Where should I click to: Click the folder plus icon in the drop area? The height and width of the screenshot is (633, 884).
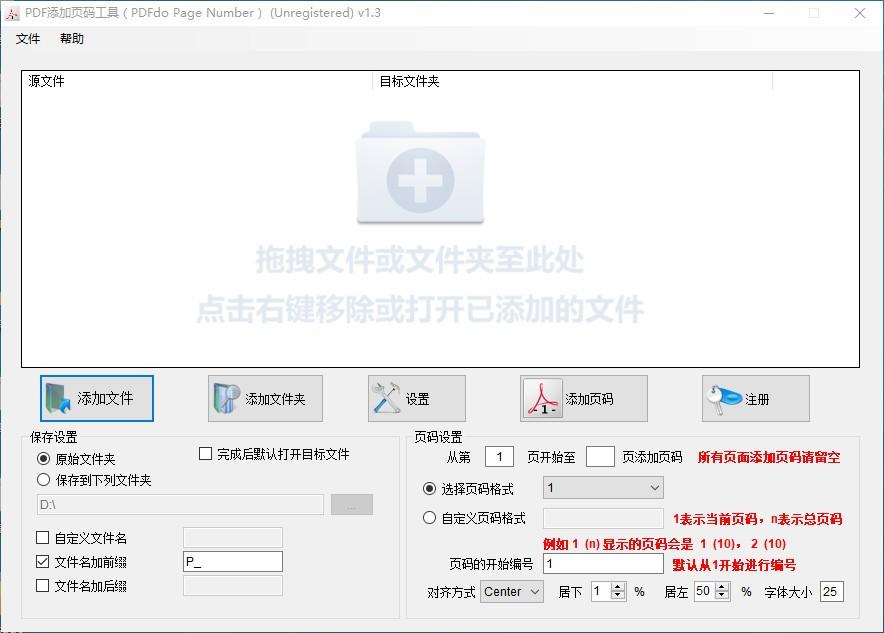tap(420, 173)
